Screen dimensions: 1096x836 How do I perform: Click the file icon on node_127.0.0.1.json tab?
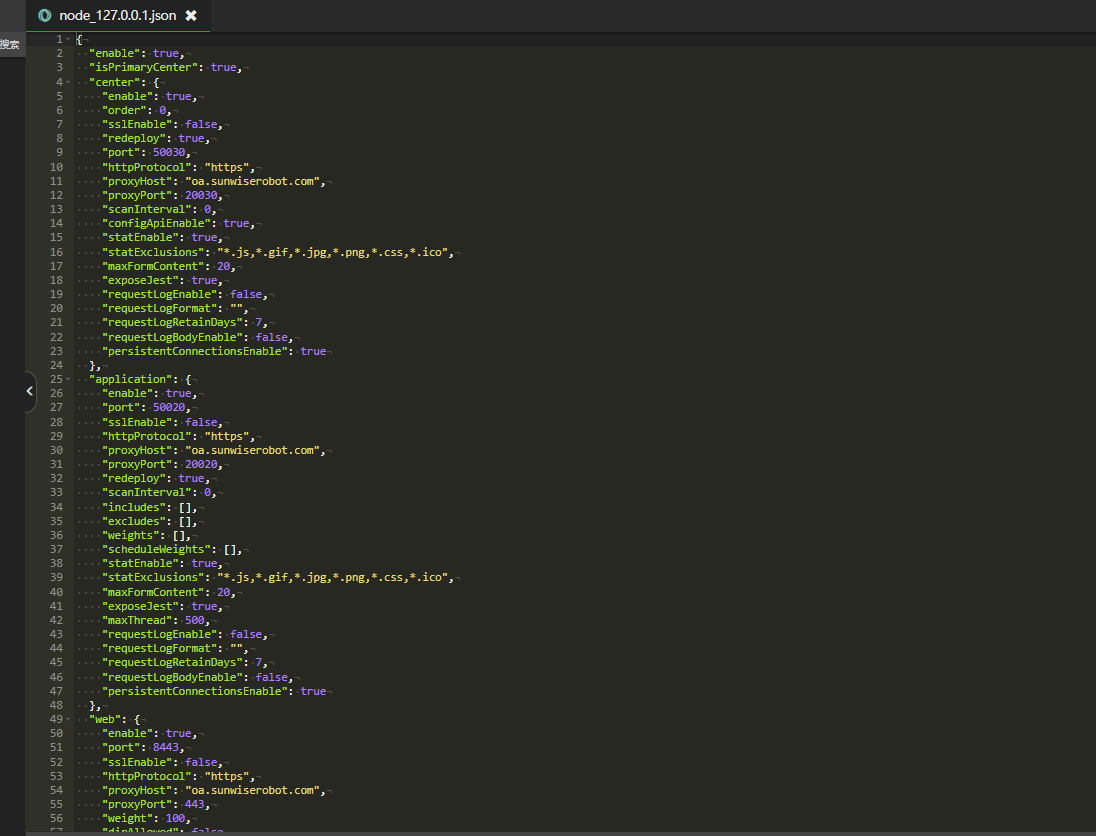(44, 15)
